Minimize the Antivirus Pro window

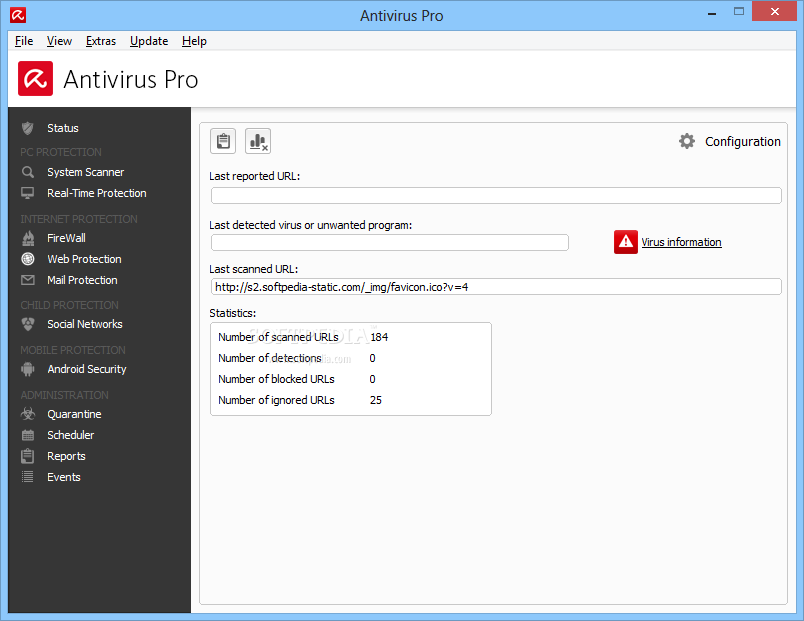(712, 12)
